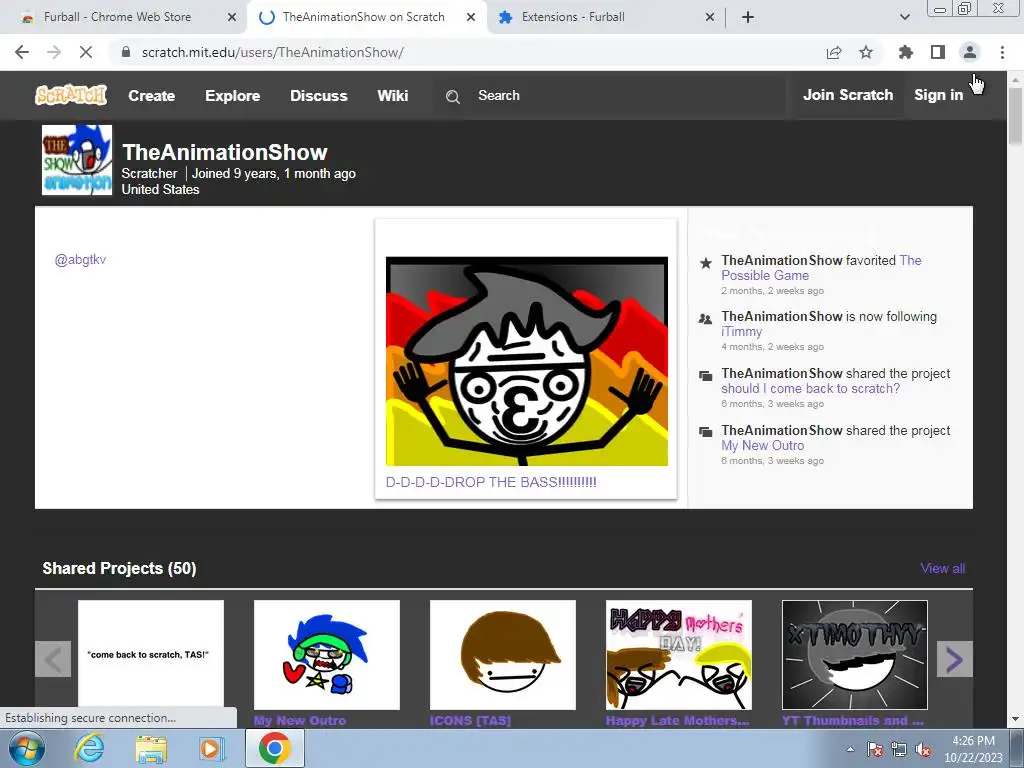Open the Wiki menu item
The width and height of the screenshot is (1024, 768).
(392, 96)
